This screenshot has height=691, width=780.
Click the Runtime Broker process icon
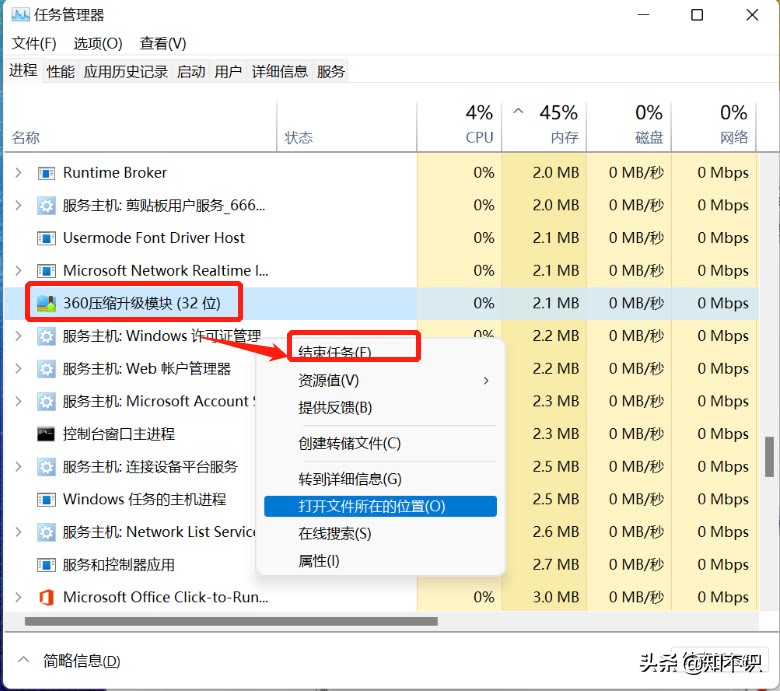tap(46, 173)
